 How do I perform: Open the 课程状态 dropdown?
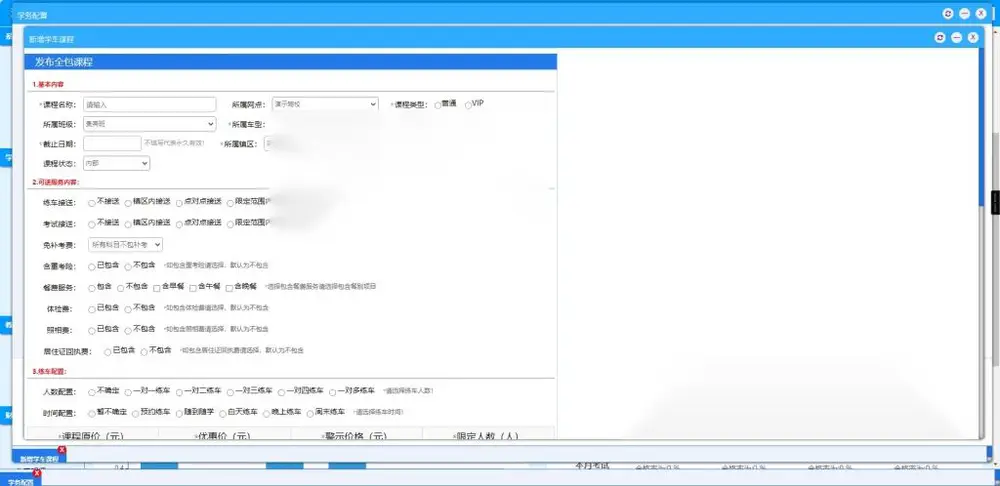tap(116, 163)
